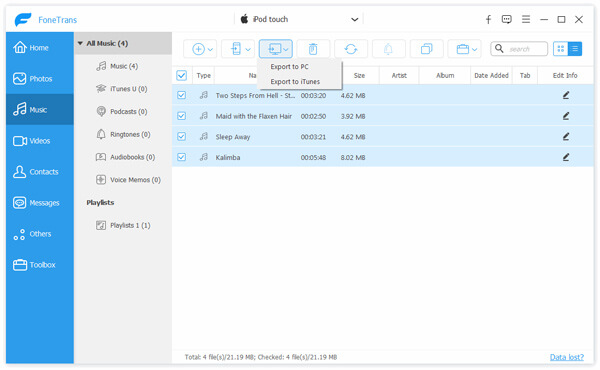This screenshot has height=370, width=600.
Task: Toggle the select-all checkbox in header
Action: point(181,75)
